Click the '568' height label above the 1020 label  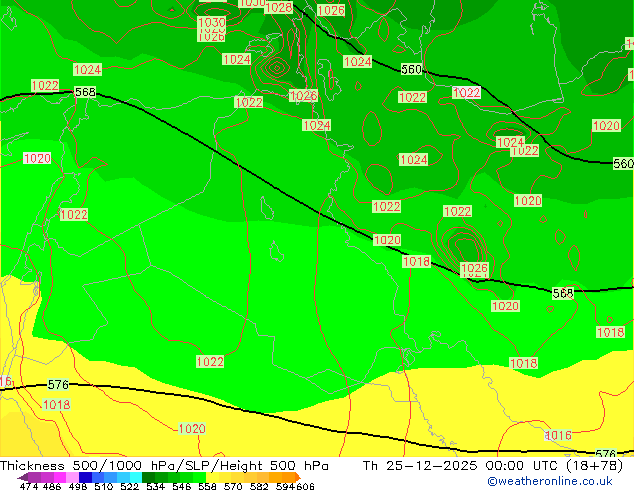pos(563,293)
